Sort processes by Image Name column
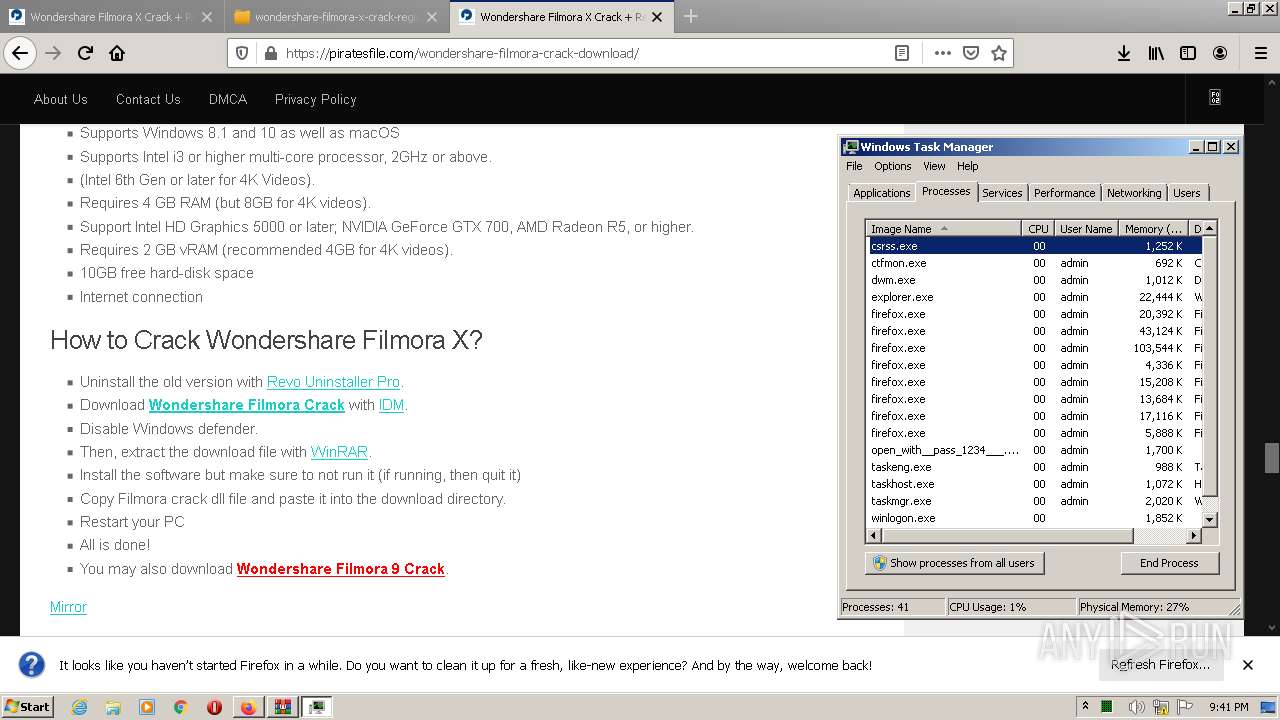This screenshot has height=720, width=1280. (944, 229)
